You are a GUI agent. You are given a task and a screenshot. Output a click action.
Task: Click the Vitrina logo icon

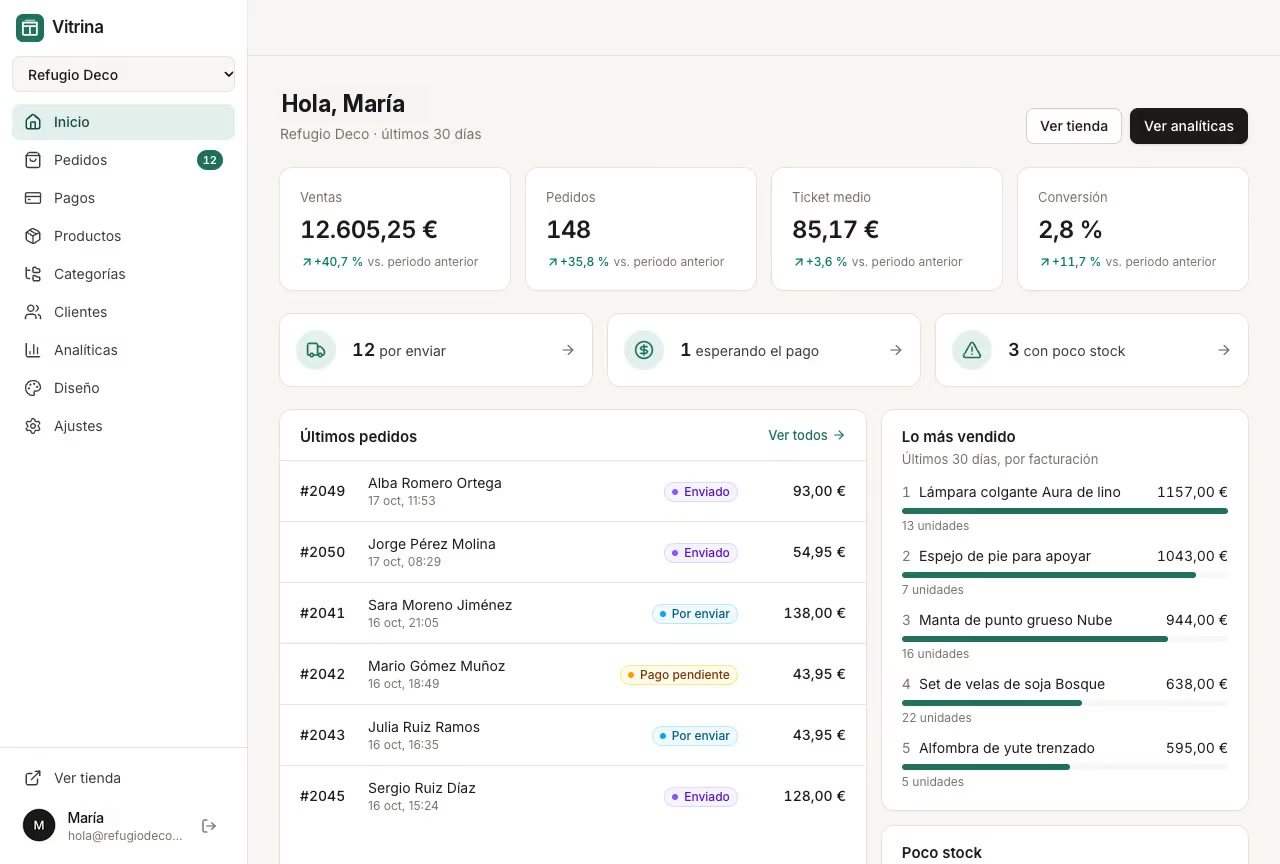click(x=30, y=28)
